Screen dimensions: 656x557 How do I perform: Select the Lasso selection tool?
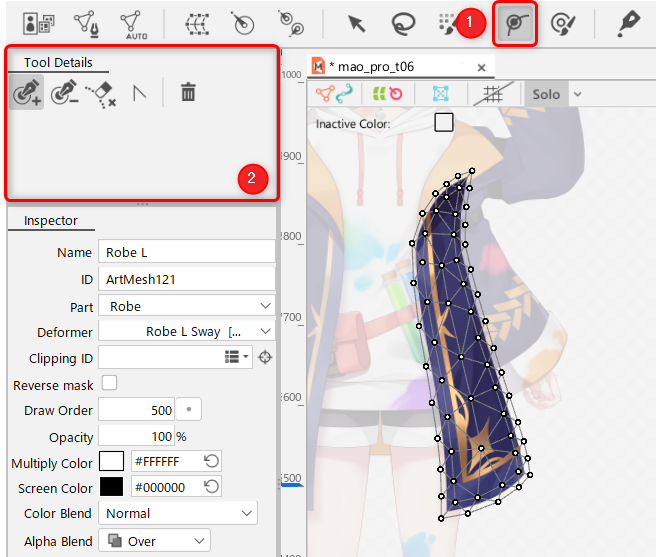[x=403, y=23]
